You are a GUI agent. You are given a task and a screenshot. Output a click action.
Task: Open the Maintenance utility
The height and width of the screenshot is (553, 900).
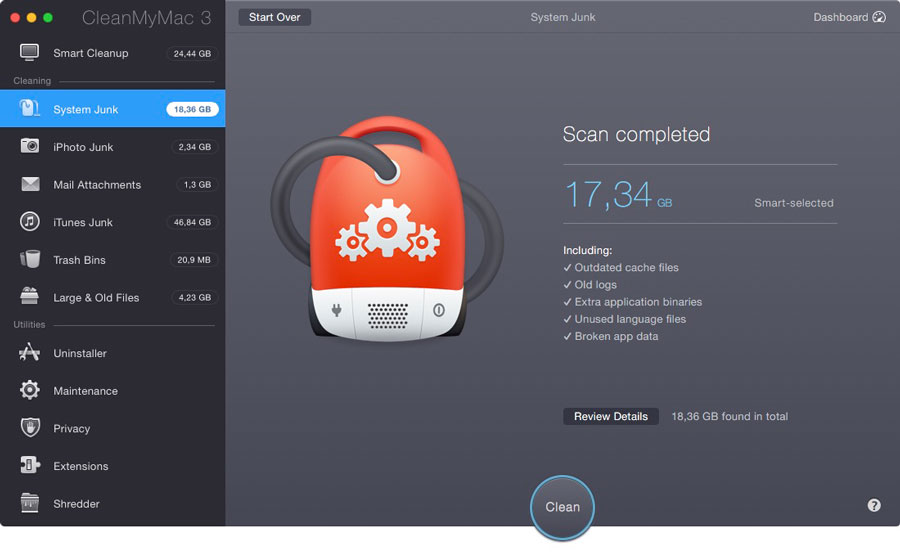pyautogui.click(x=112, y=390)
